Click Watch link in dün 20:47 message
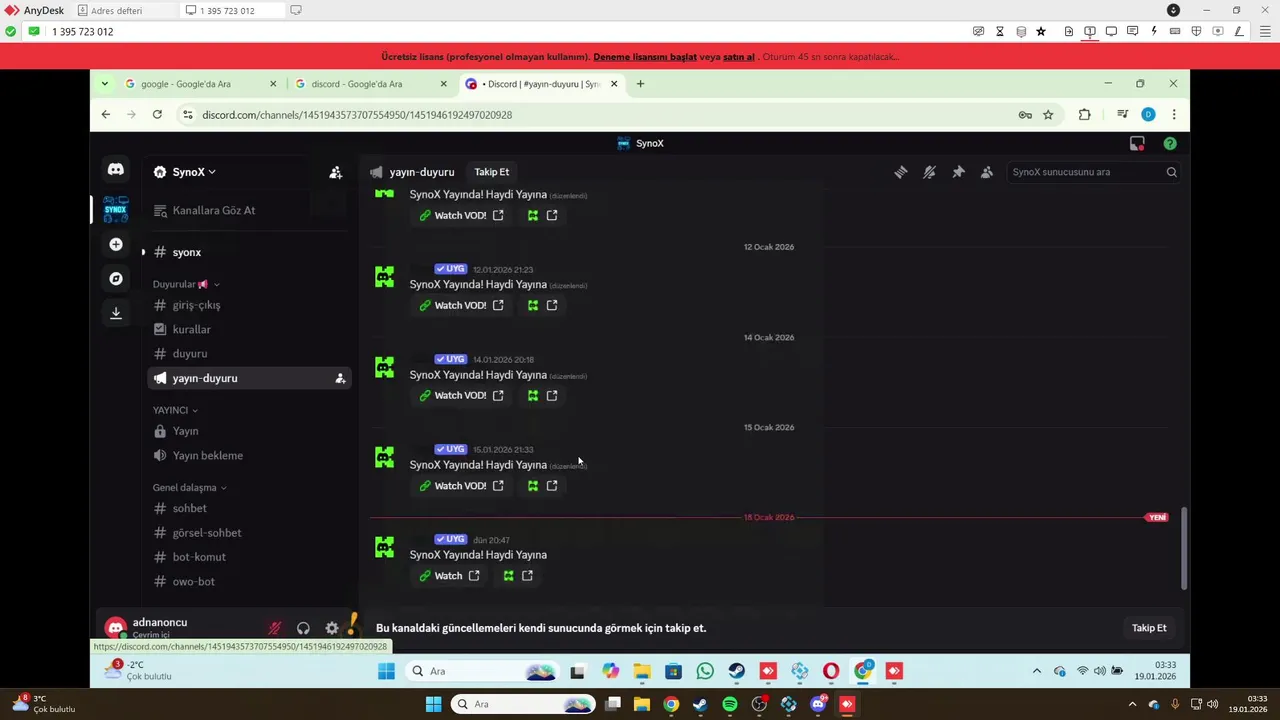 tap(448, 576)
